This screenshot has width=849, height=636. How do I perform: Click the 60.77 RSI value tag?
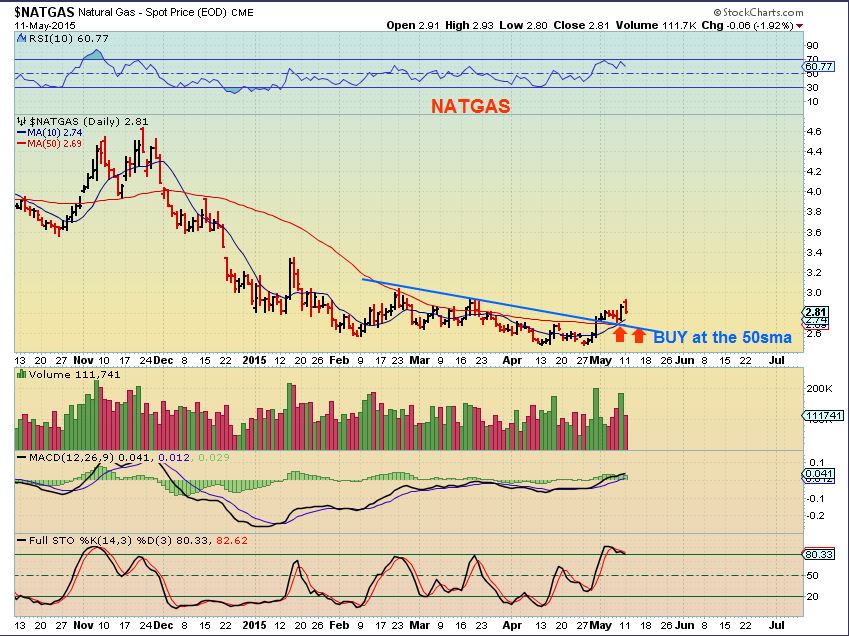818,66
